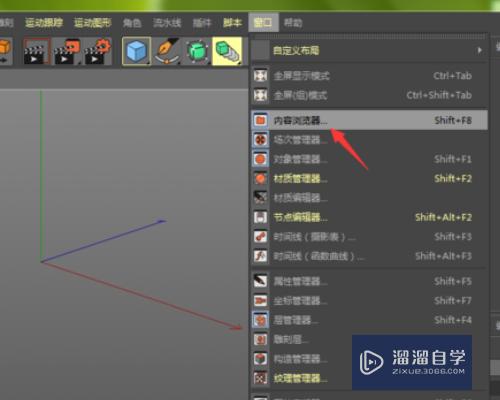Open 雕刻层 menu entry

click(301, 340)
